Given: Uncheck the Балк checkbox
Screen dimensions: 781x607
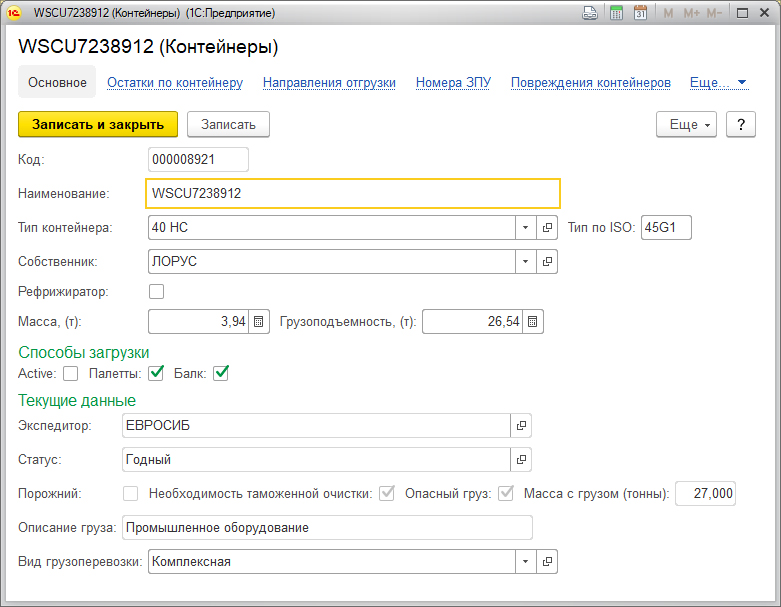Looking at the screenshot, I should coord(221,373).
